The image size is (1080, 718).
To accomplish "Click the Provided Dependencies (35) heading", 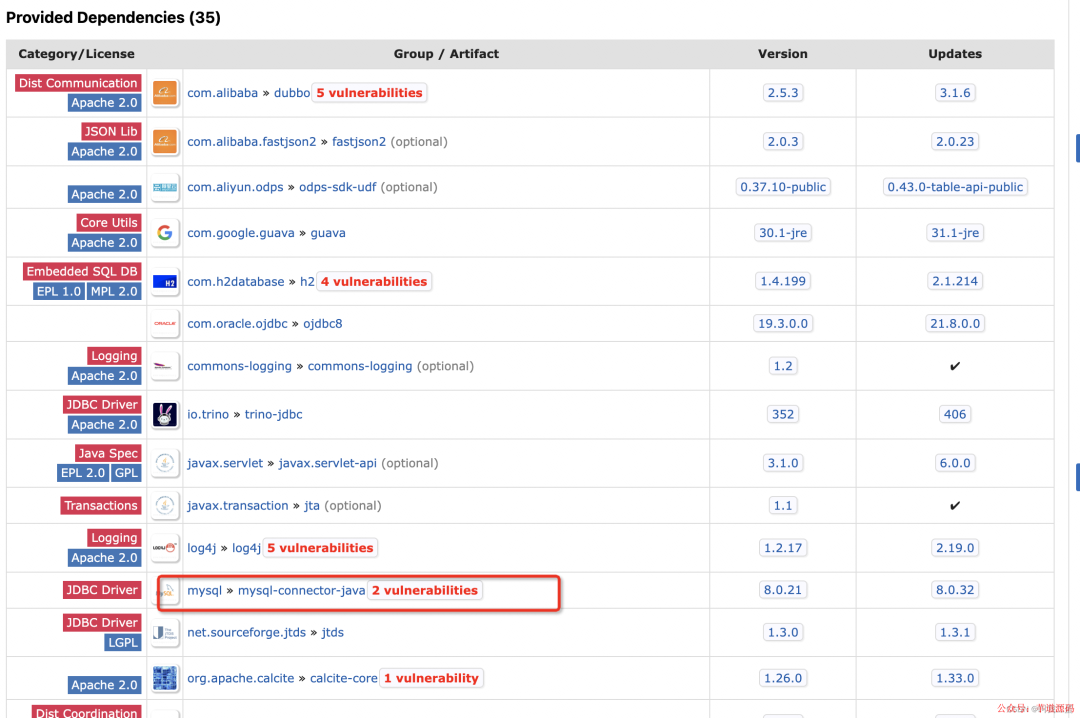I will coord(114,18).
